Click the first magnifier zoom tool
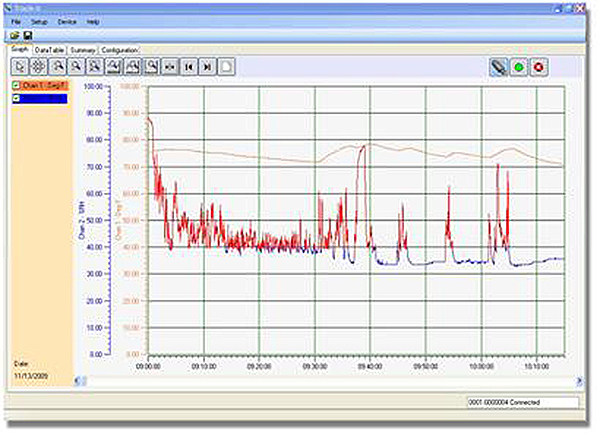600x436 pixels. coord(57,66)
